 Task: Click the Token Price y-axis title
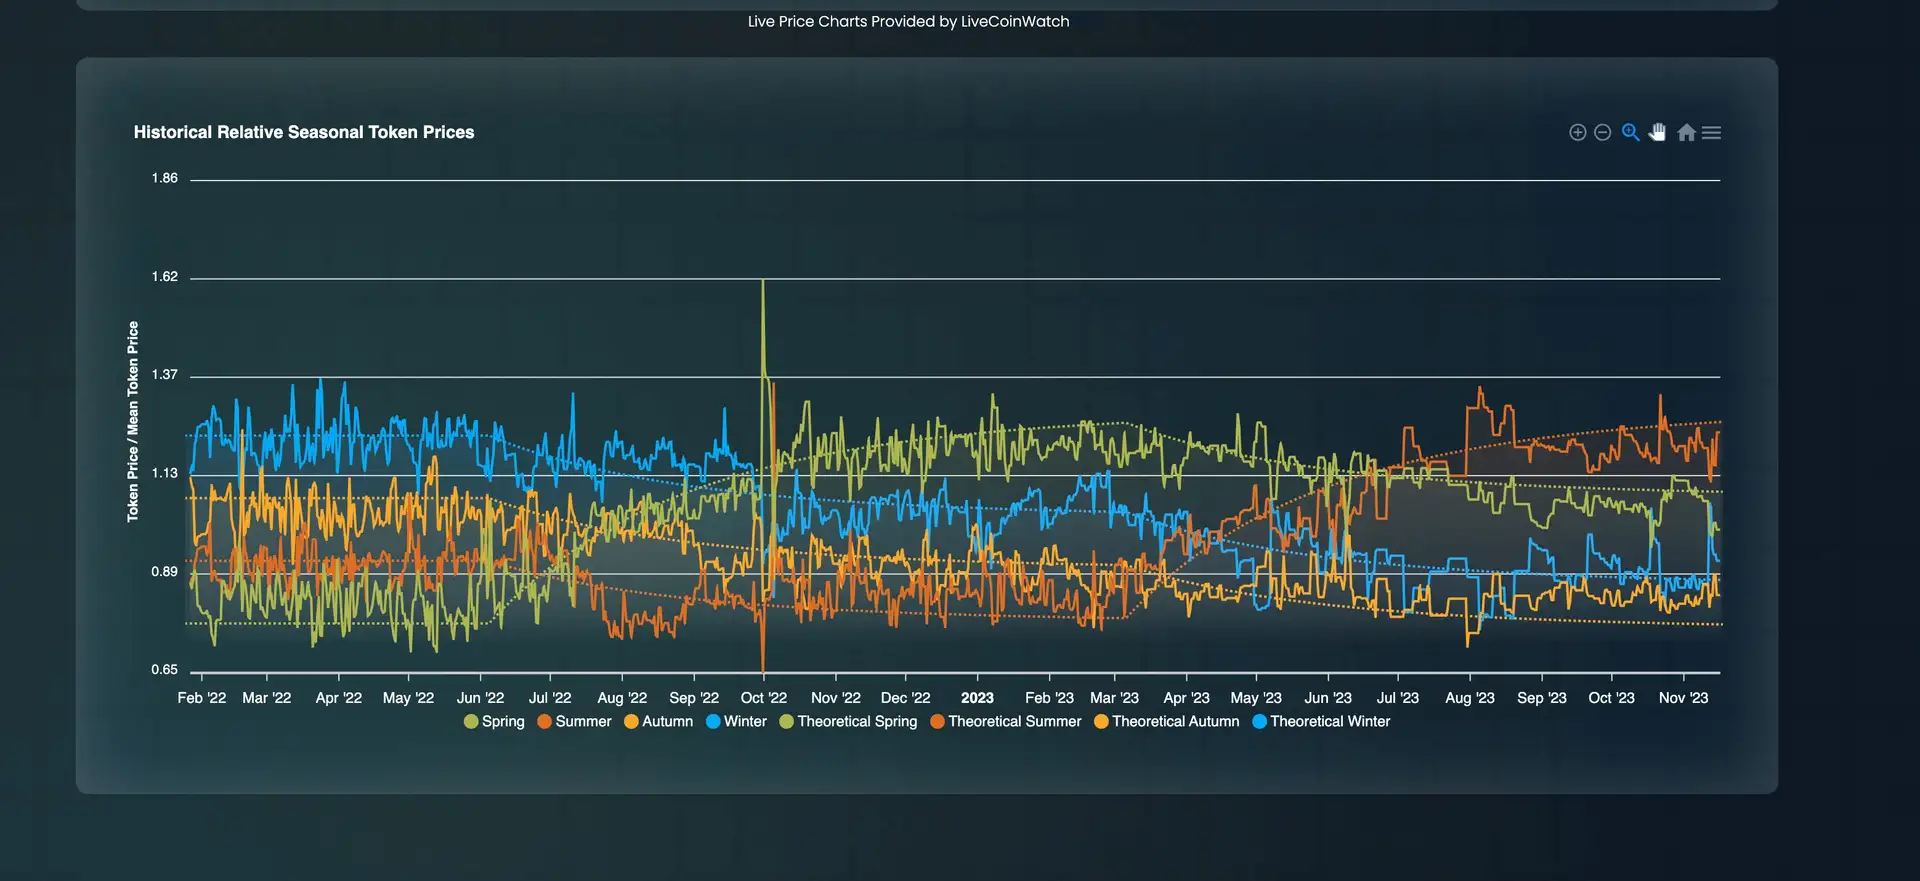point(133,421)
